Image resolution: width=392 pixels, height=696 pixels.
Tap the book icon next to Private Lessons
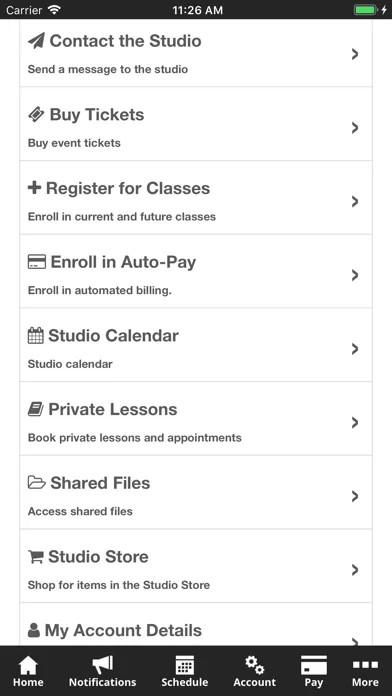coord(36,409)
